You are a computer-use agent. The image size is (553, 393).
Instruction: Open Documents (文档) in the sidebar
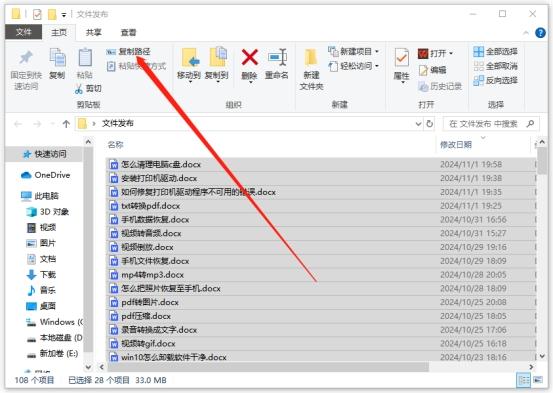tap(41, 259)
